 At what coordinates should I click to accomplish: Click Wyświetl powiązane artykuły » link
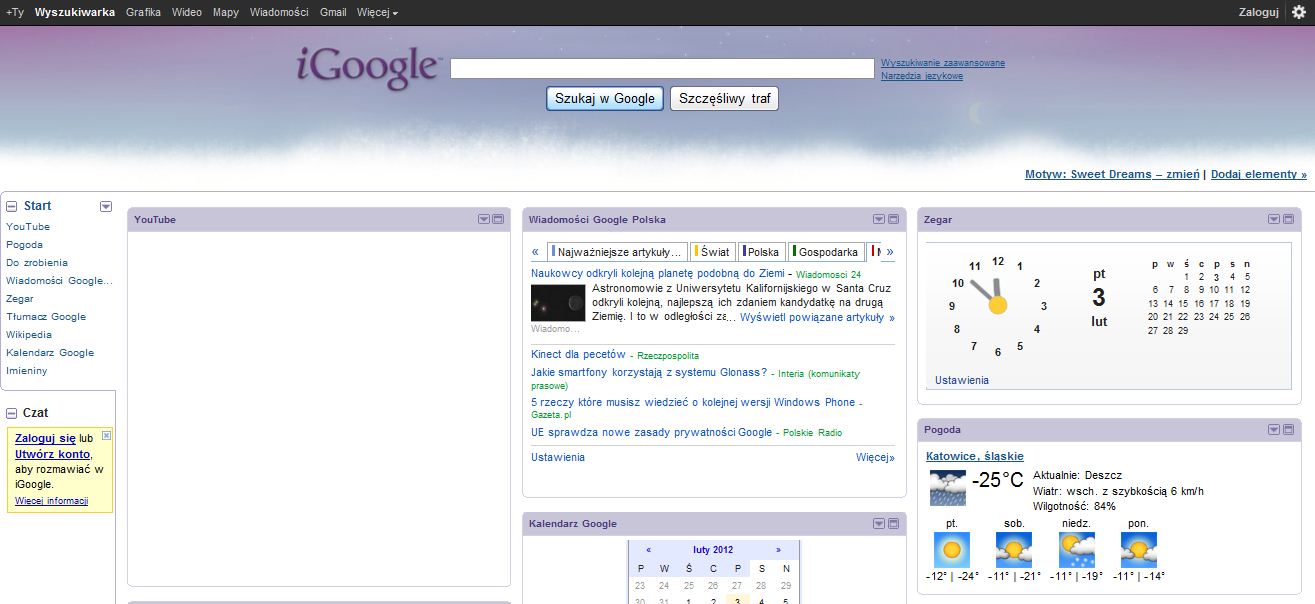pos(817,317)
